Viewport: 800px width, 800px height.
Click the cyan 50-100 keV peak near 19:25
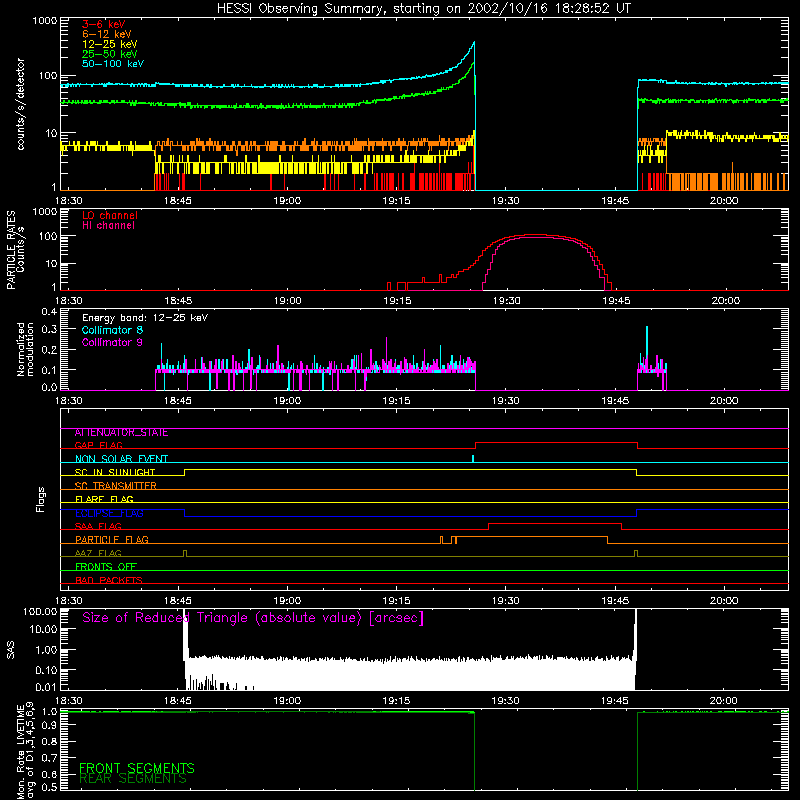[x=474, y=43]
